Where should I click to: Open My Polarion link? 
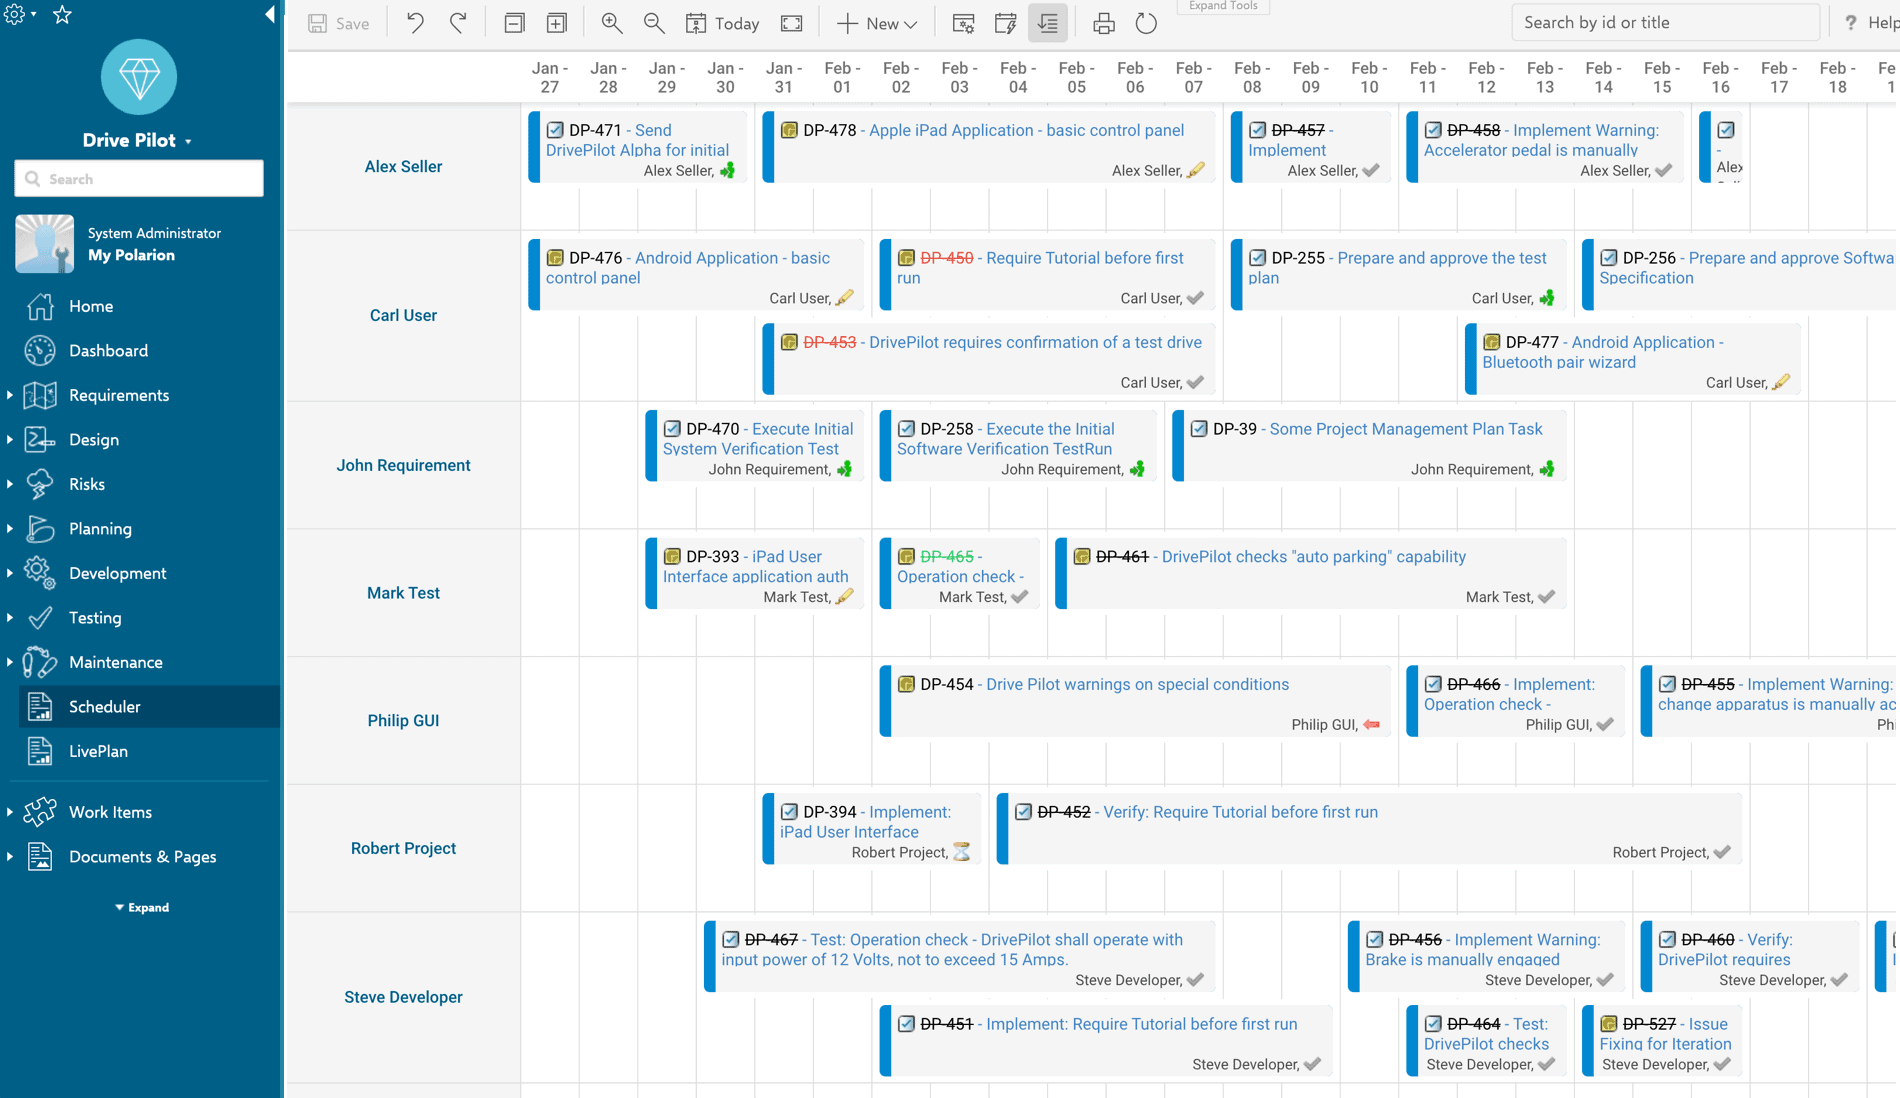tap(131, 255)
